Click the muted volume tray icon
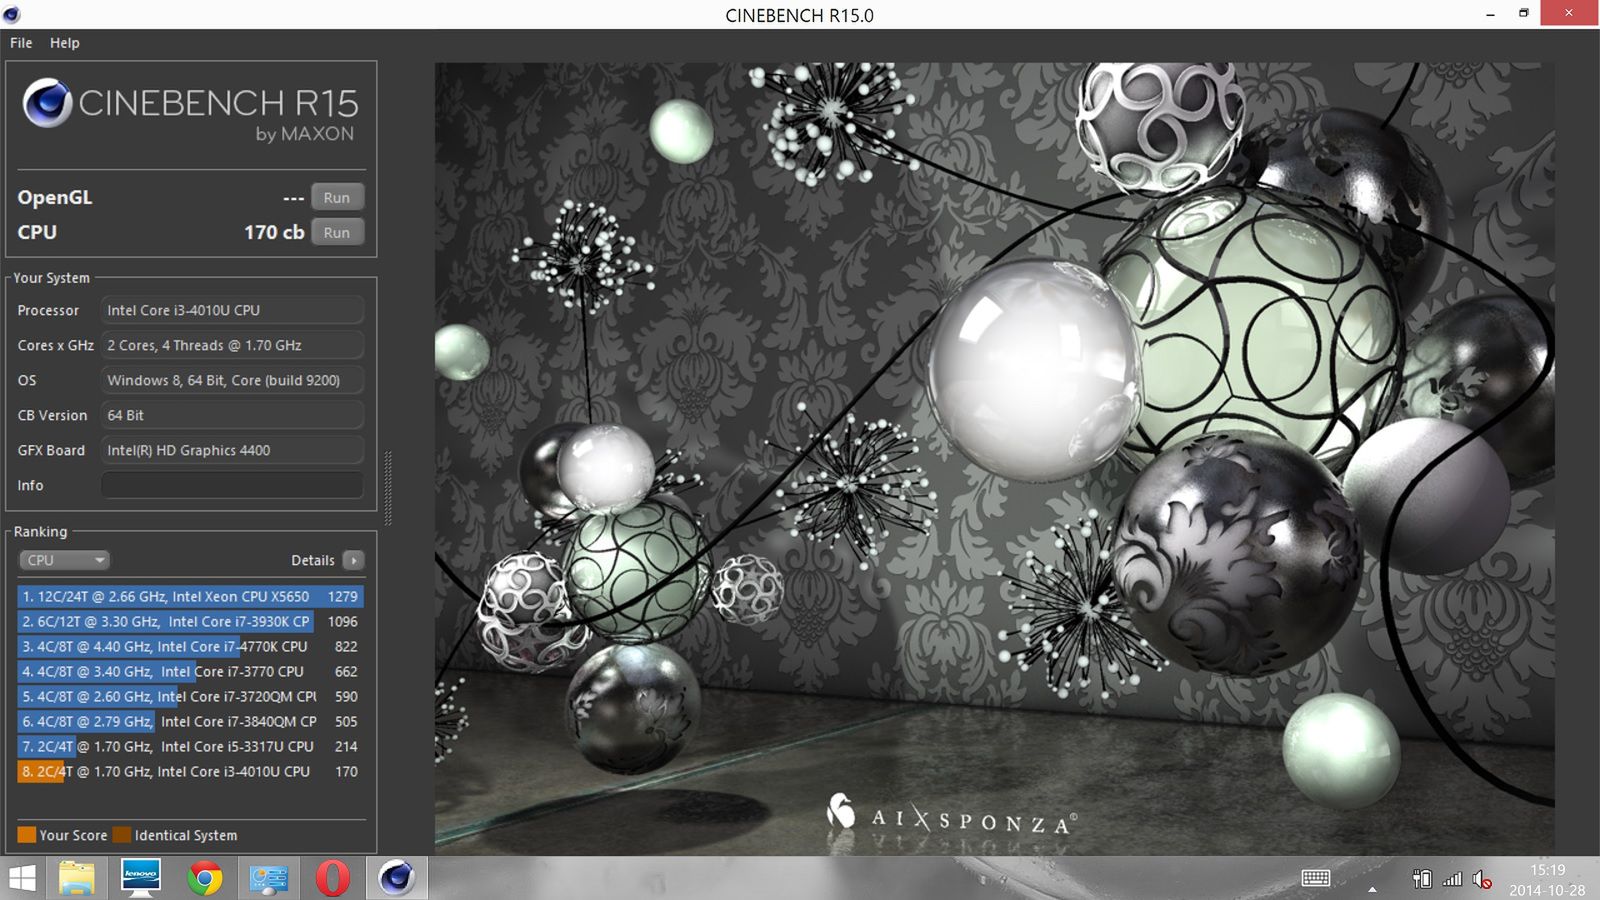The image size is (1600, 900). pyautogui.click(x=1482, y=880)
